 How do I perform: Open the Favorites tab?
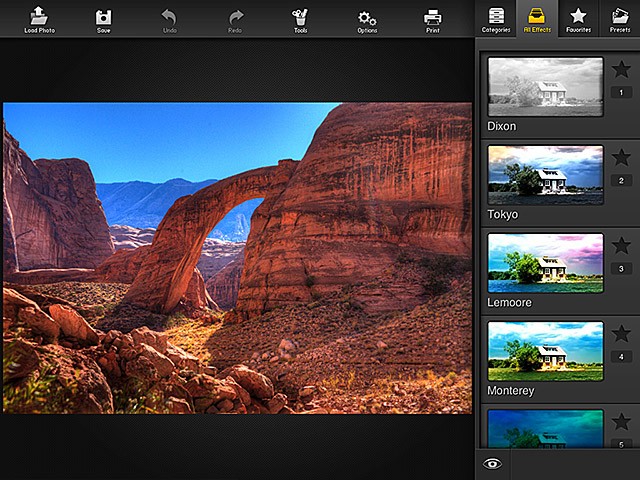coord(578,18)
